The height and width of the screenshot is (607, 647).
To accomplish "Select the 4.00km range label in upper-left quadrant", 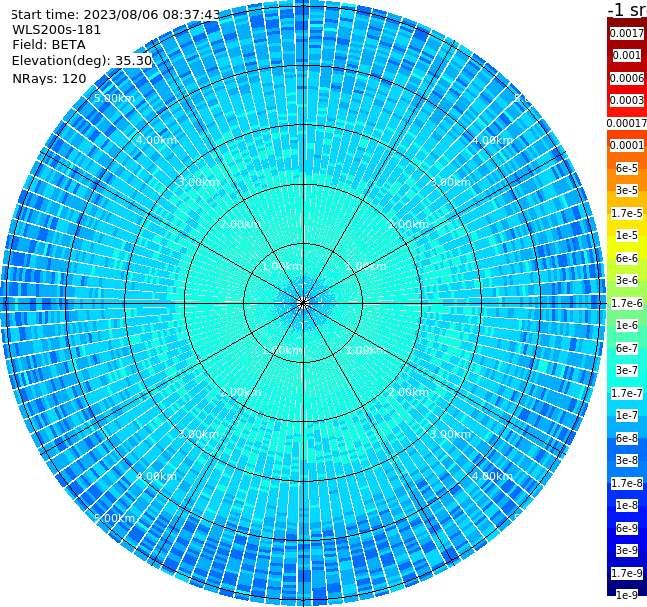I will (156, 140).
